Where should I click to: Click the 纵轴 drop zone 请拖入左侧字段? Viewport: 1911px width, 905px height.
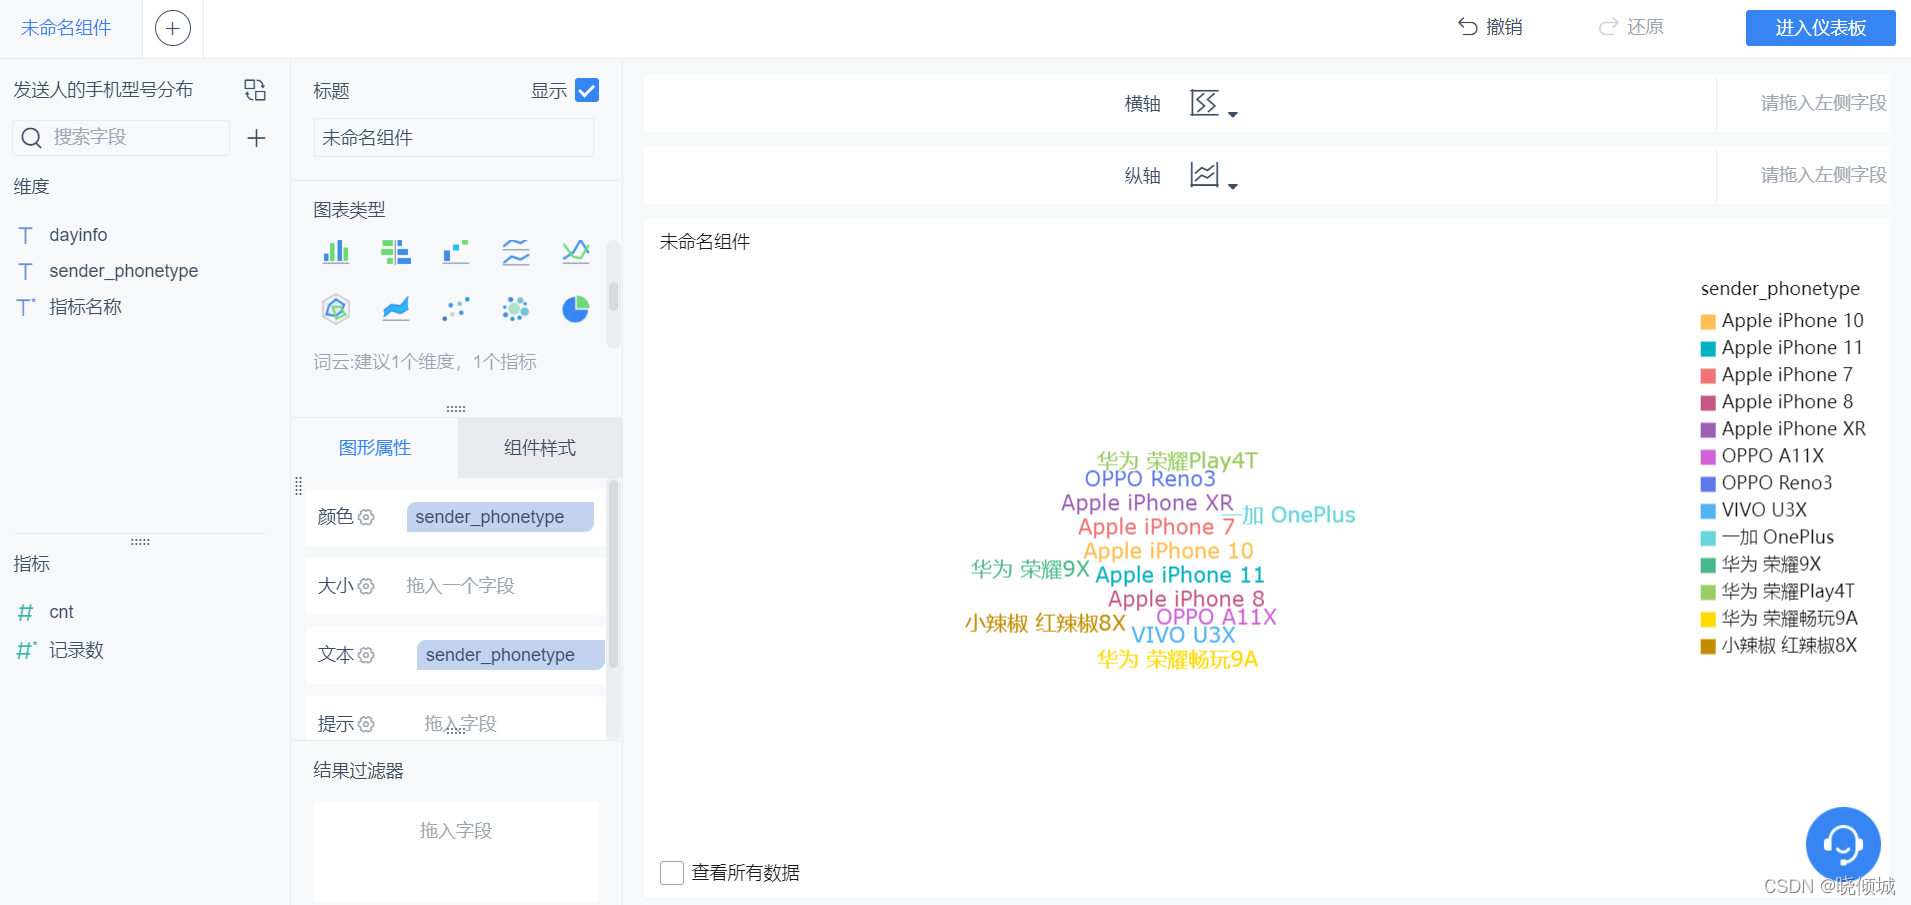click(x=1823, y=175)
